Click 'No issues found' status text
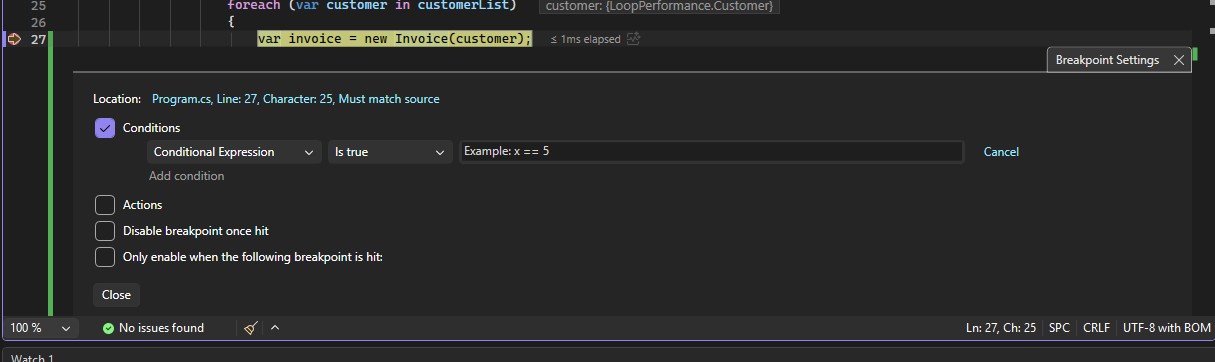Viewport: 1215px width, 362px height. point(161,328)
